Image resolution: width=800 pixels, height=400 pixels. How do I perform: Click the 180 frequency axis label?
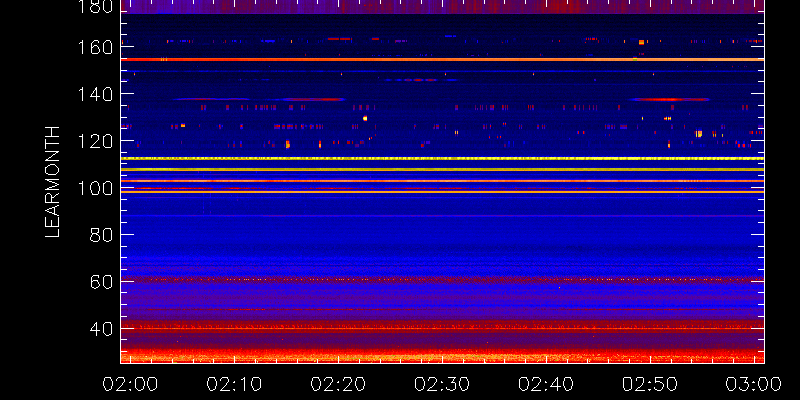(x=95, y=6)
